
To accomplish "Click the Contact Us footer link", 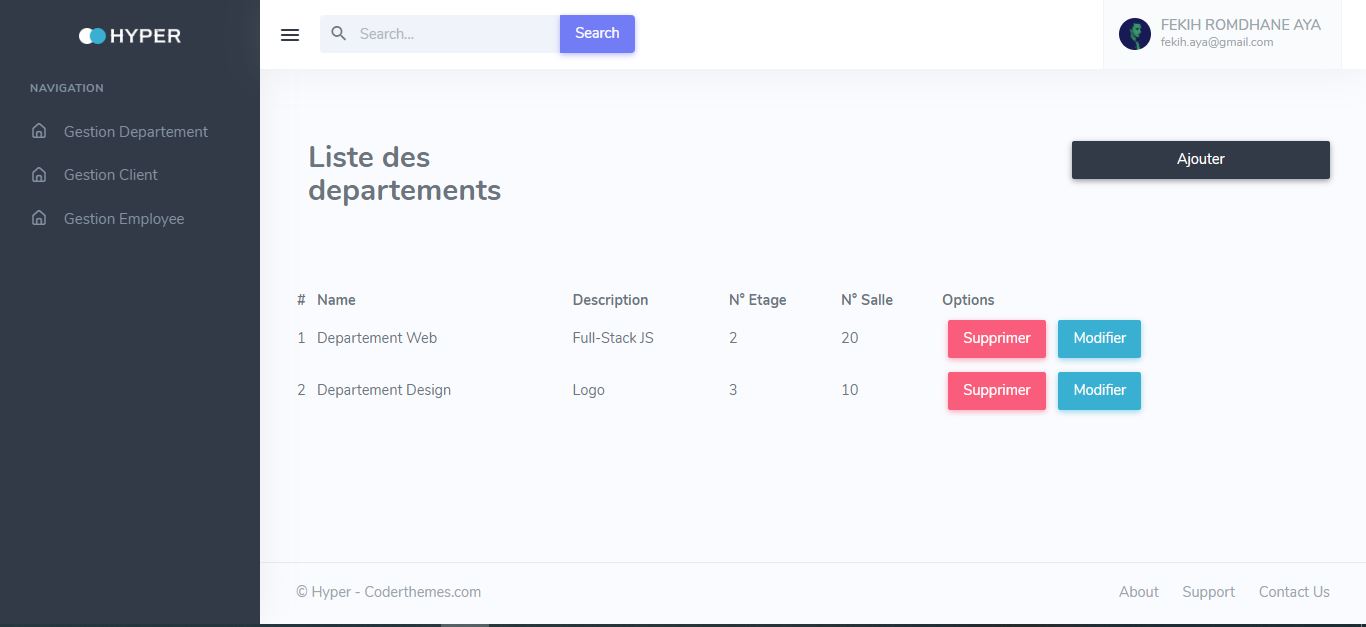I will click(1294, 592).
